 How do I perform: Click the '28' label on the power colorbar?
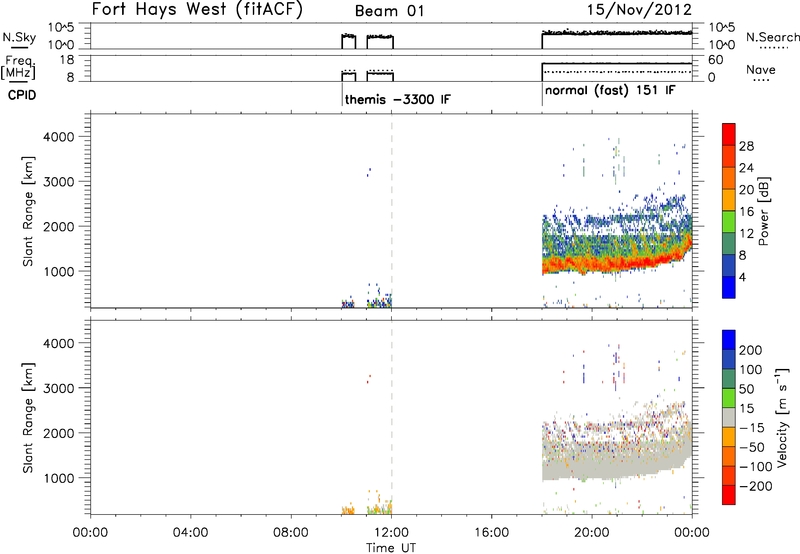pos(746,146)
